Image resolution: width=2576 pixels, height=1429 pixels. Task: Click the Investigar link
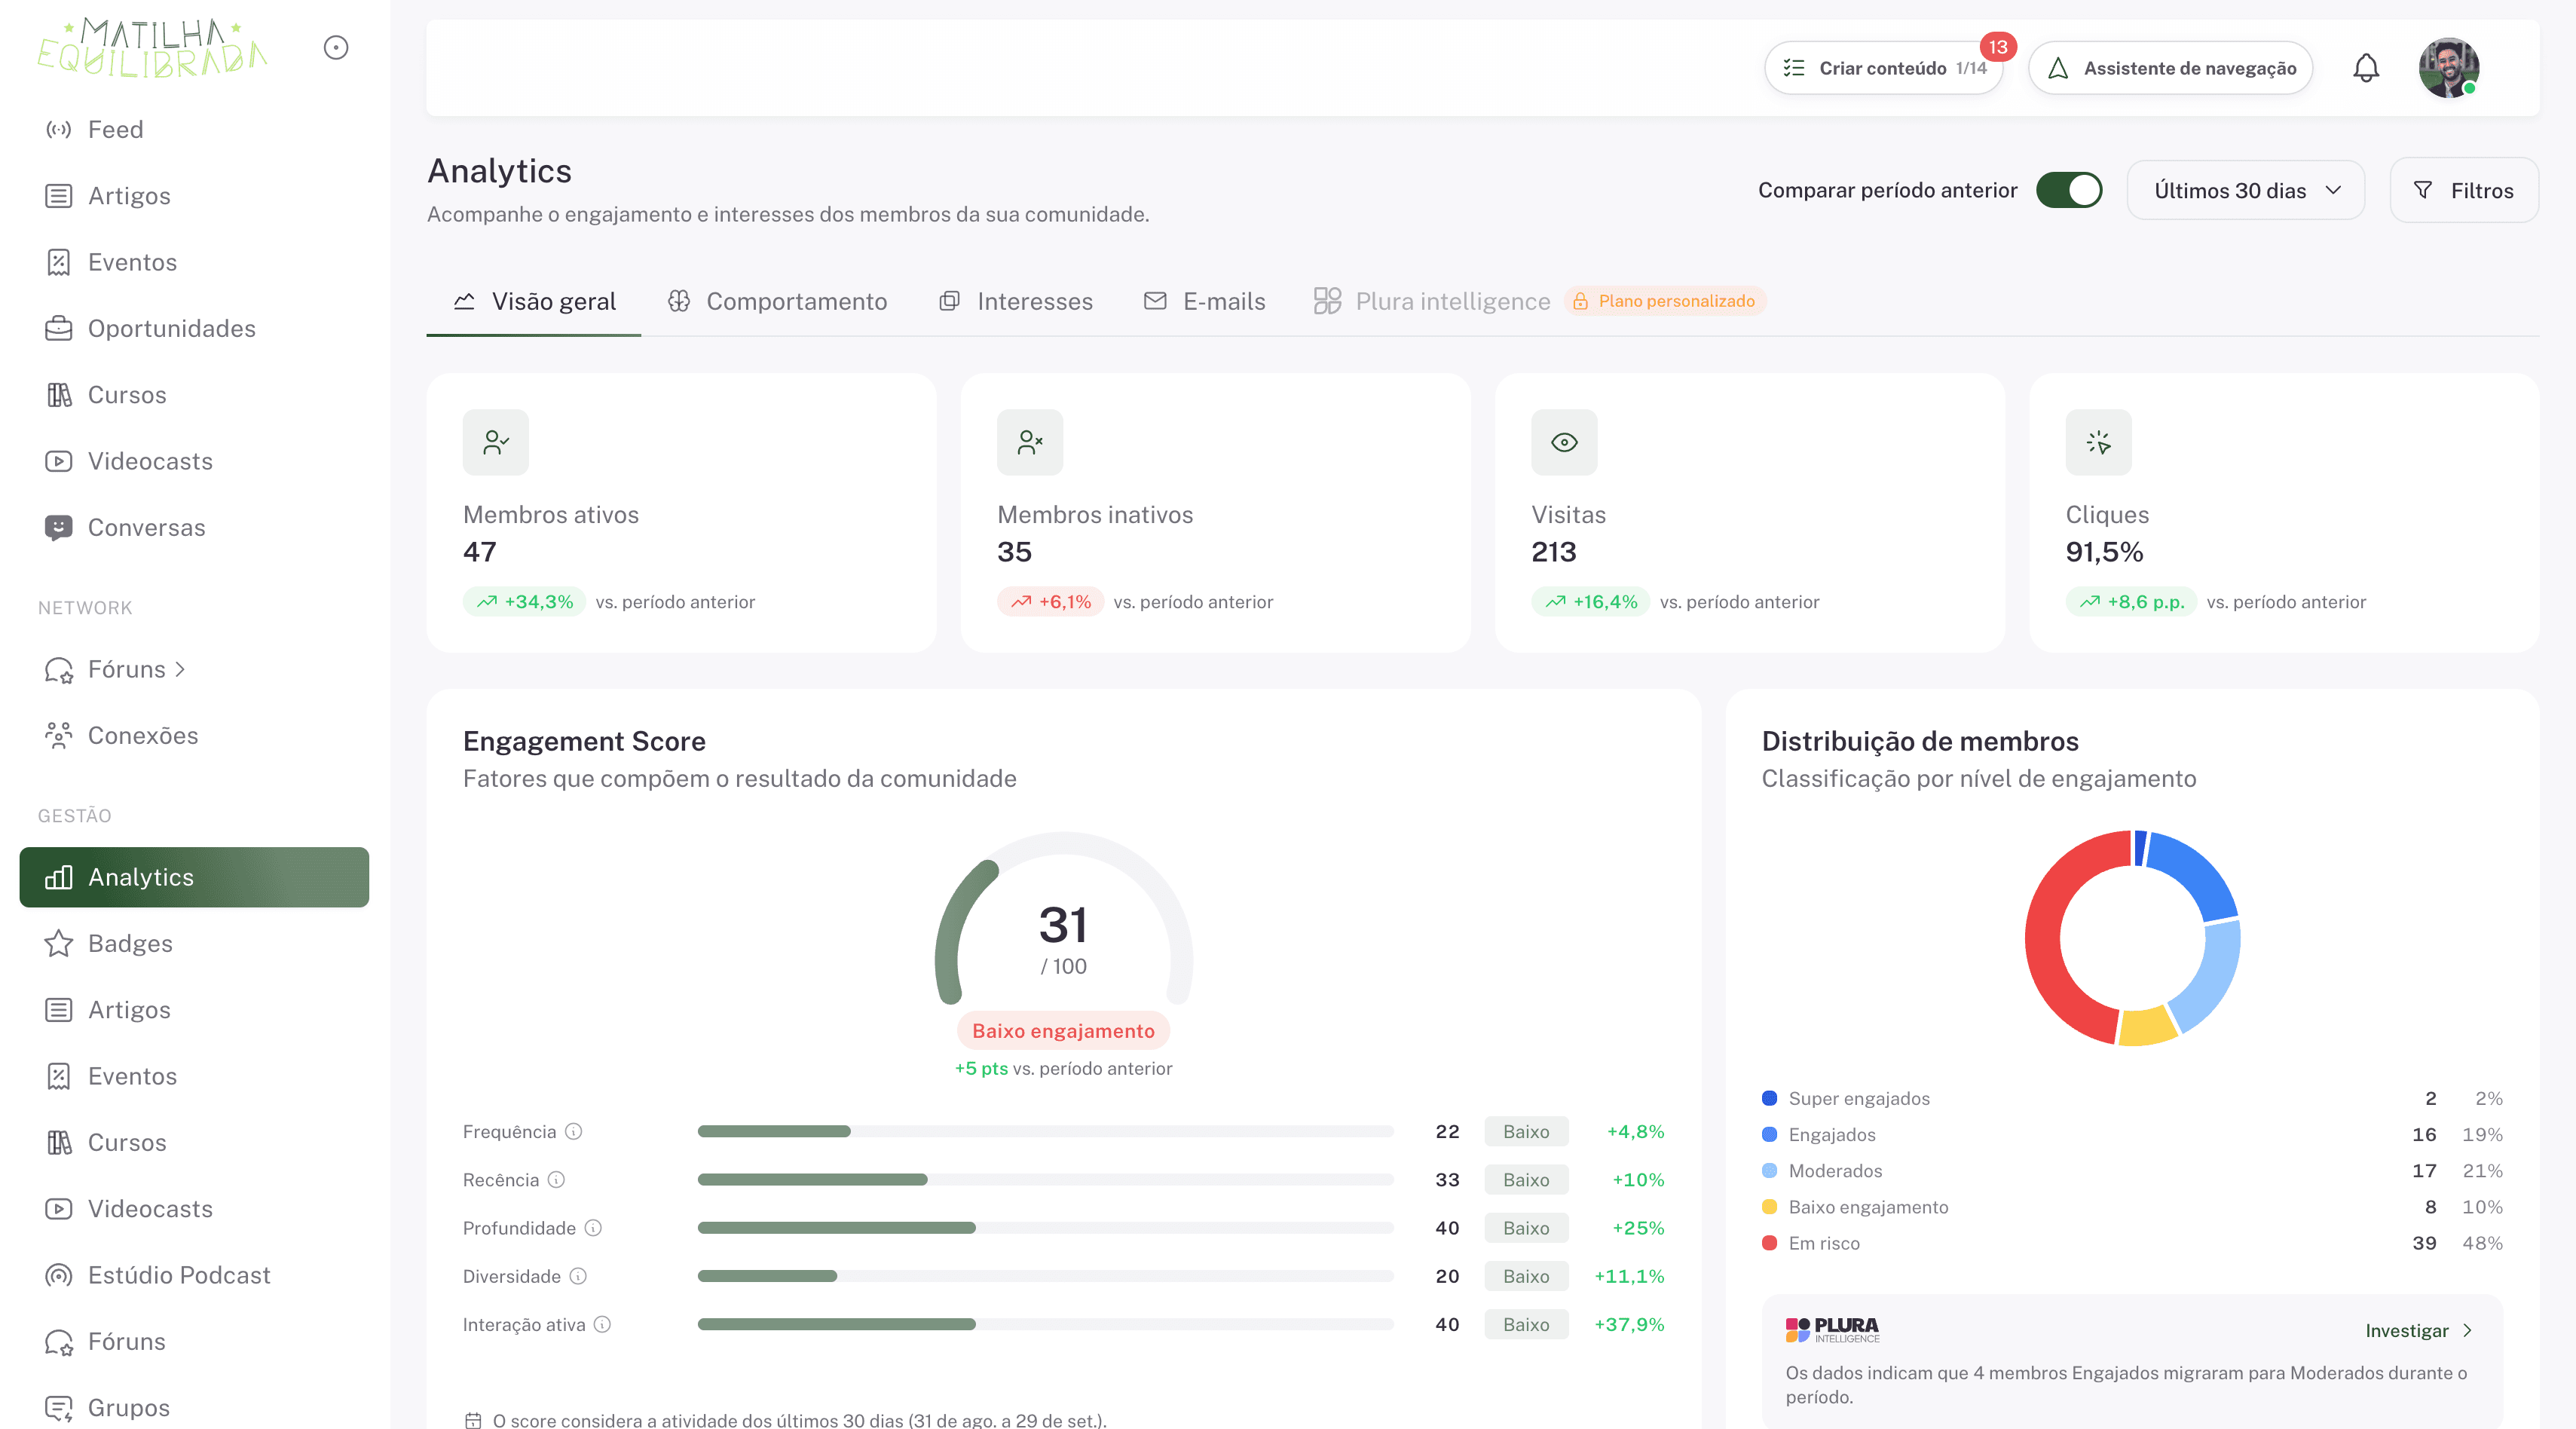pos(2418,1330)
